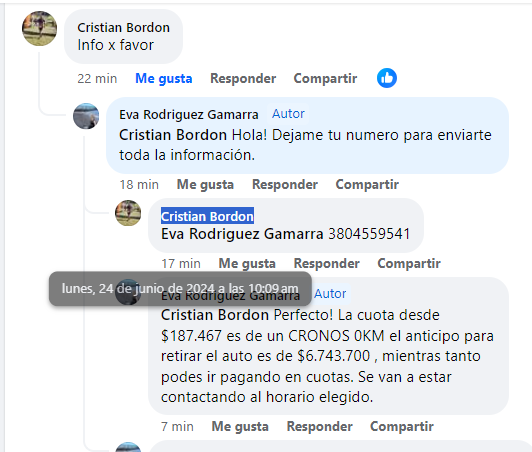
Task: Open Eva Rodriguez Gamarra name in first reply
Action: point(189,115)
